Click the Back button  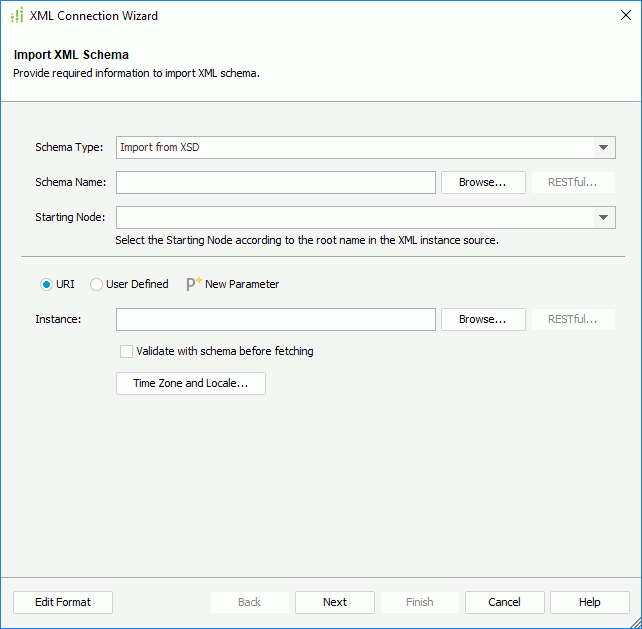coord(250,602)
